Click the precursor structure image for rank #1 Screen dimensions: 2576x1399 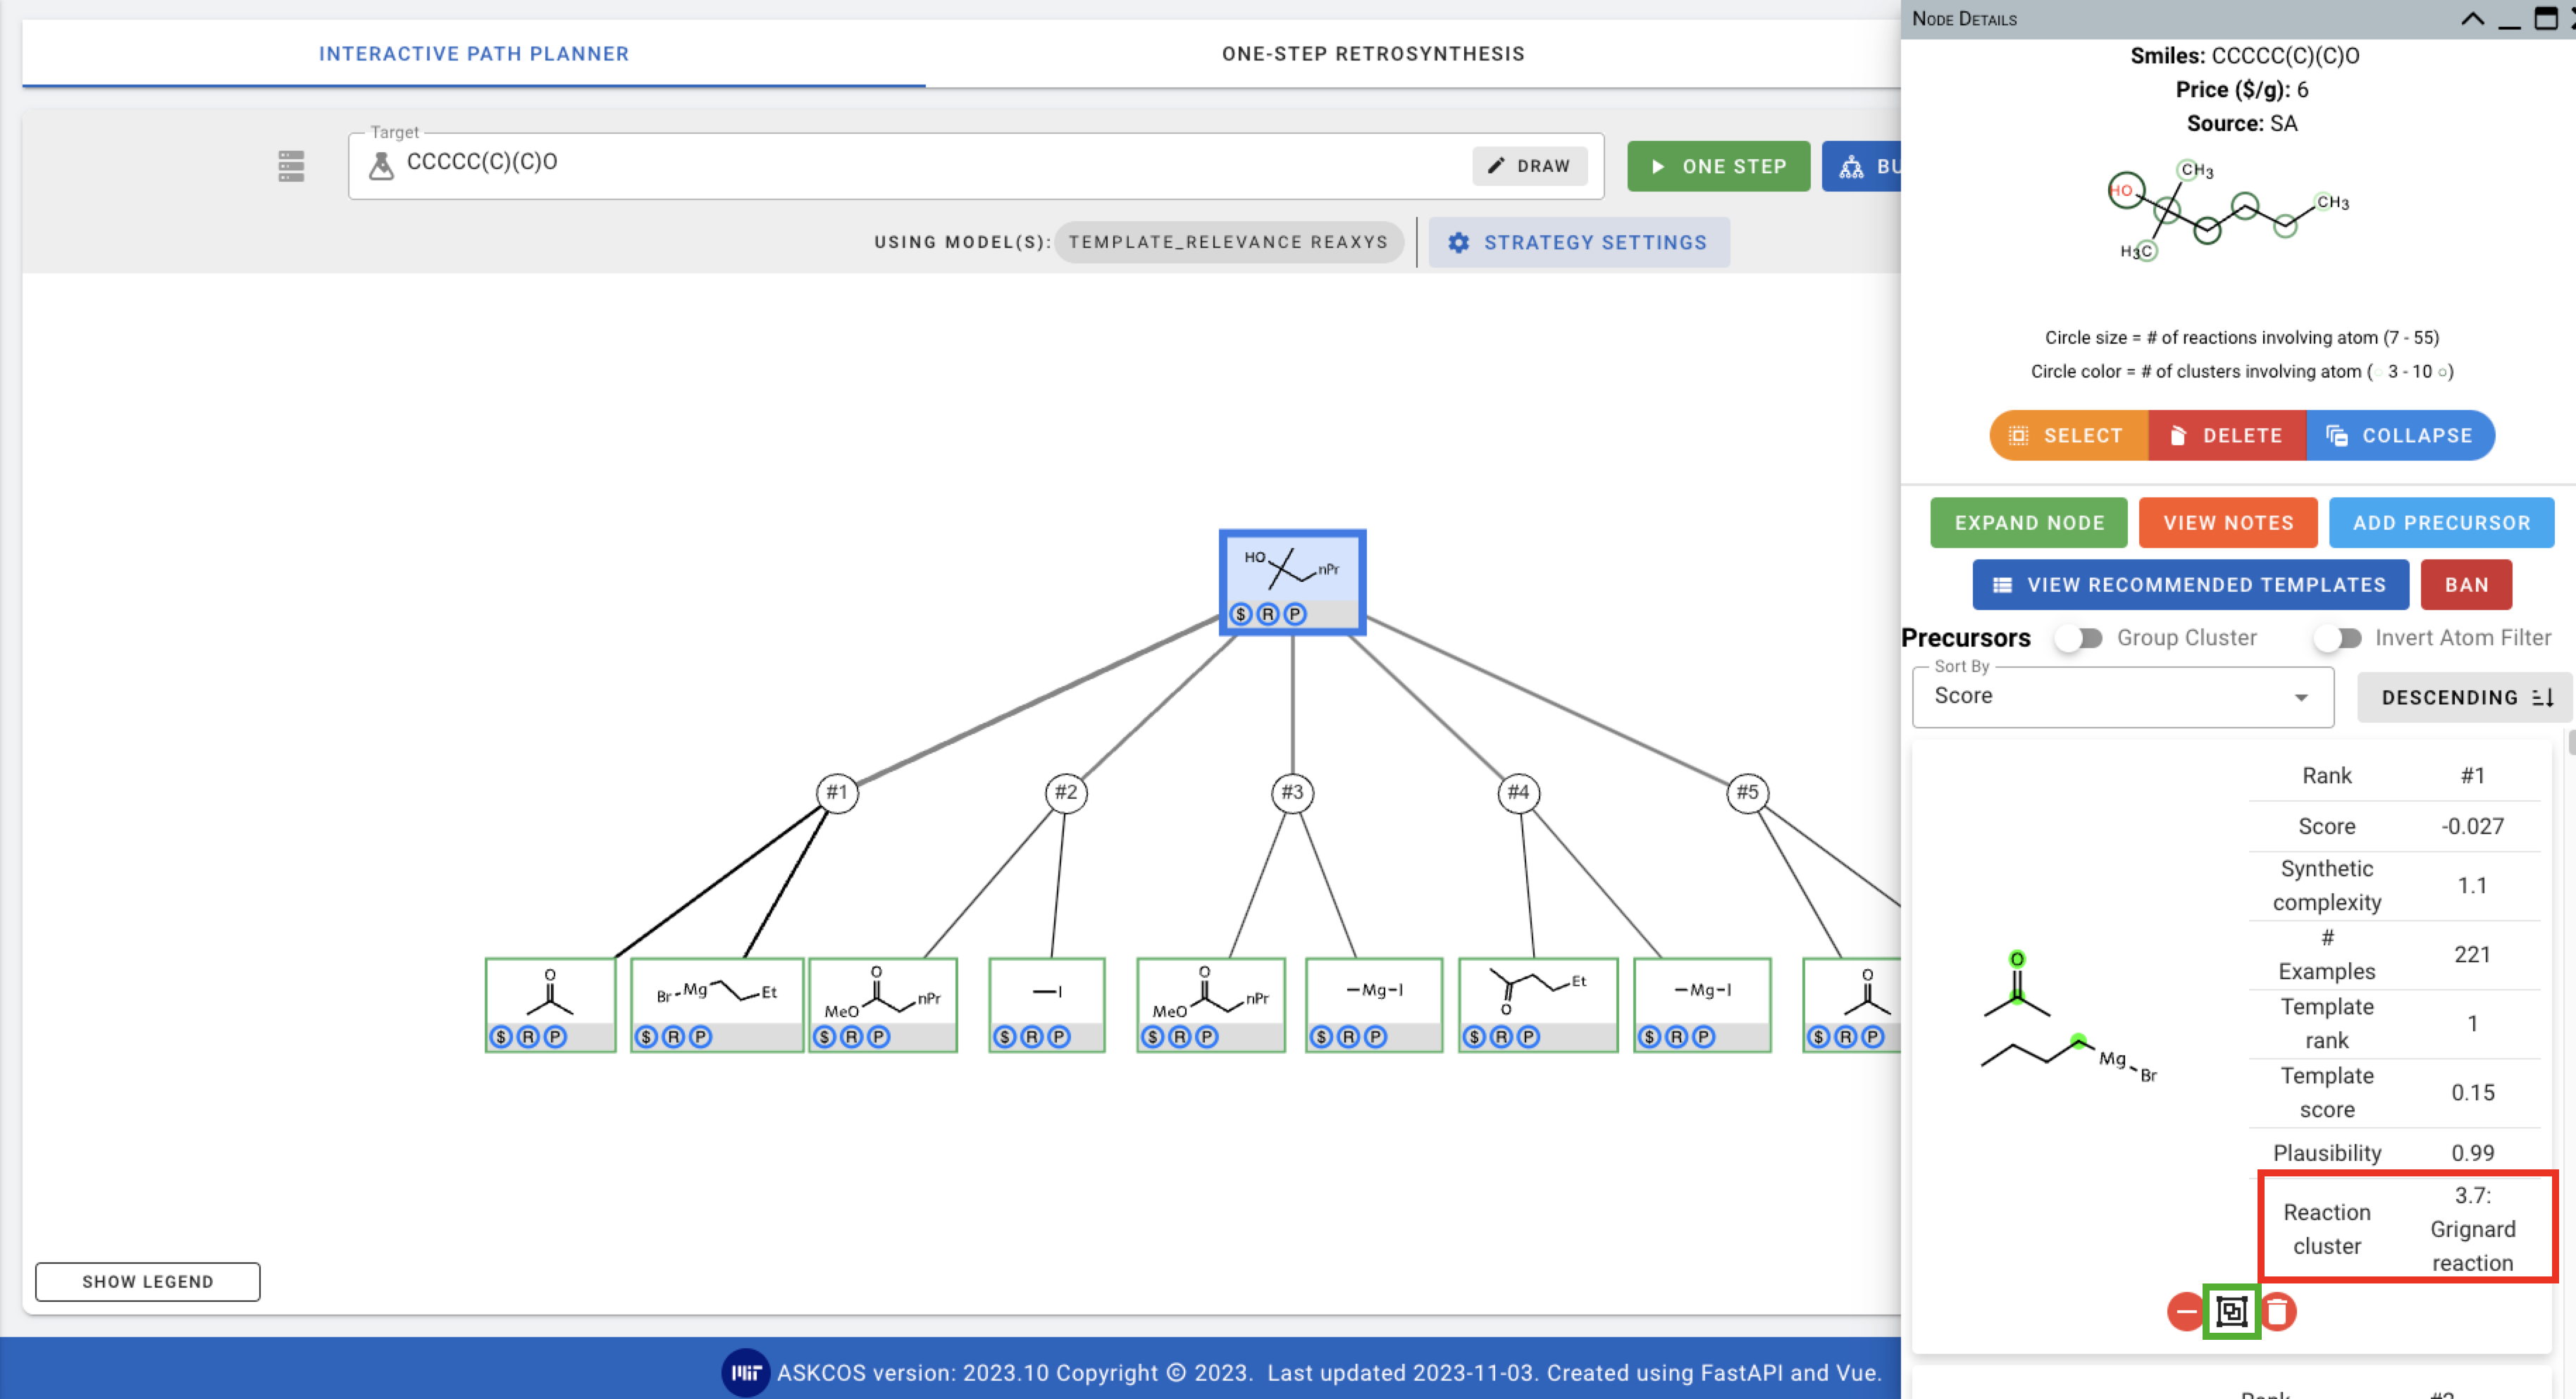[2069, 1018]
